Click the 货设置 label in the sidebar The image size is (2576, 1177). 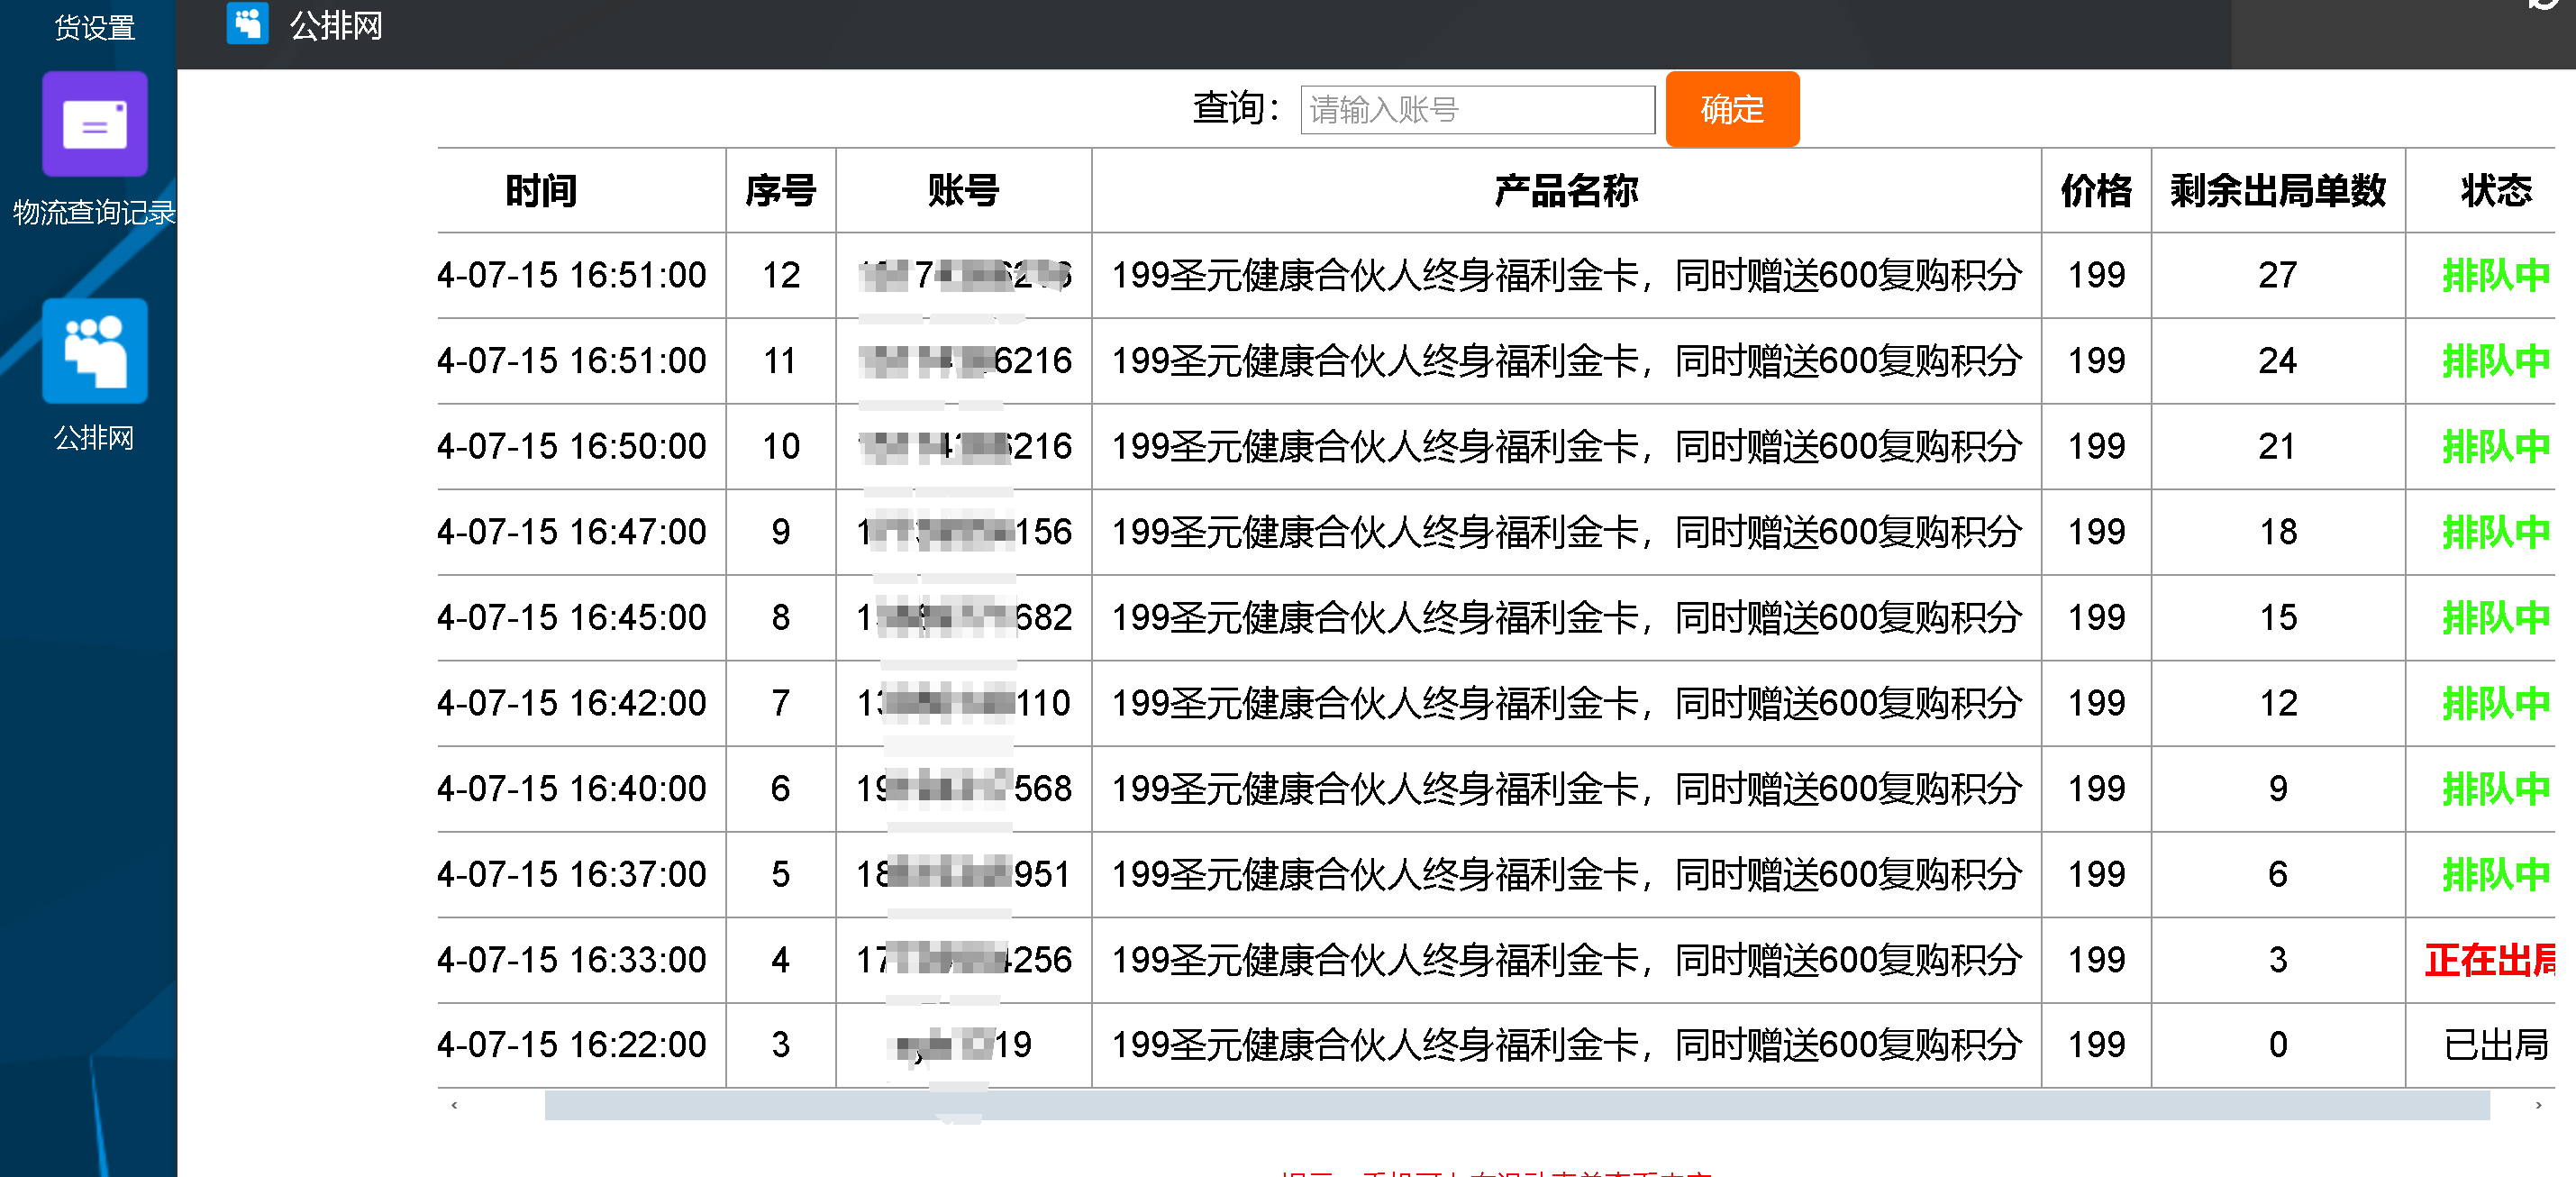tap(94, 27)
